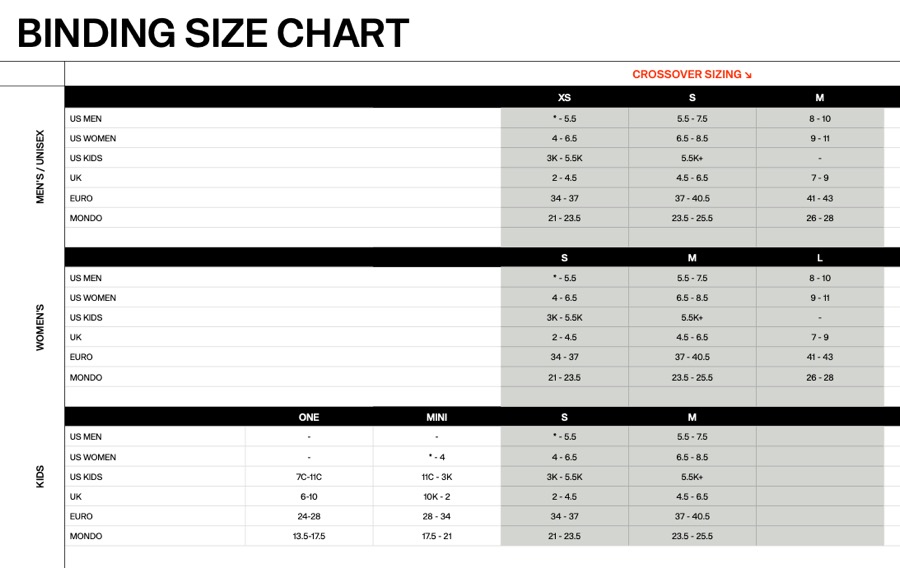
Task: Click the * - 4 US Women cell
Action: point(436,457)
